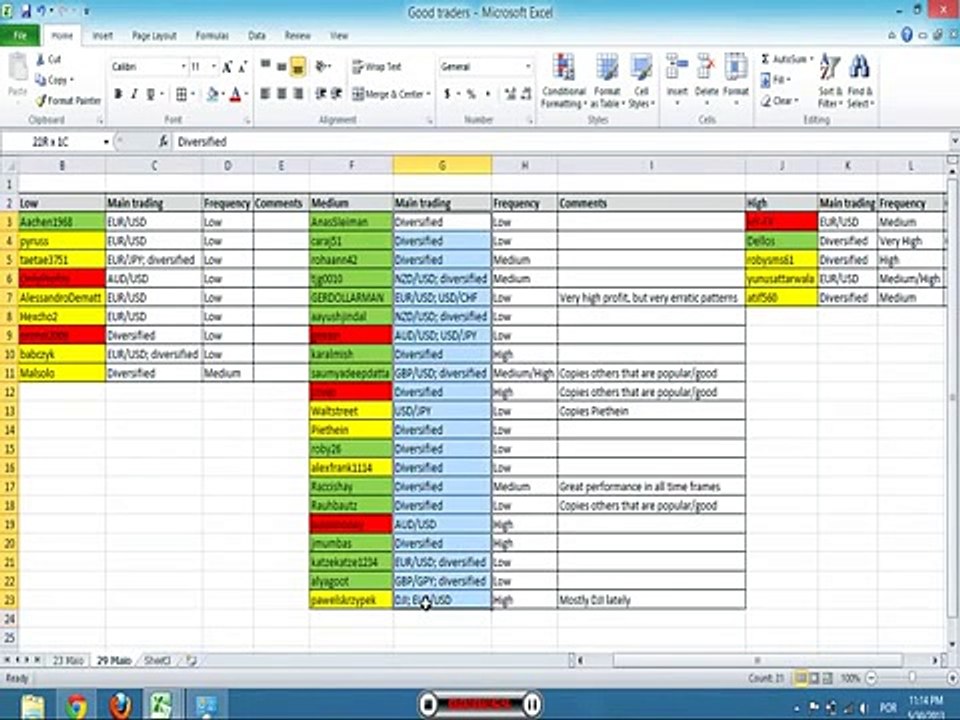Toggle Middle Align for cells
The height and width of the screenshot is (720, 960).
(282, 66)
